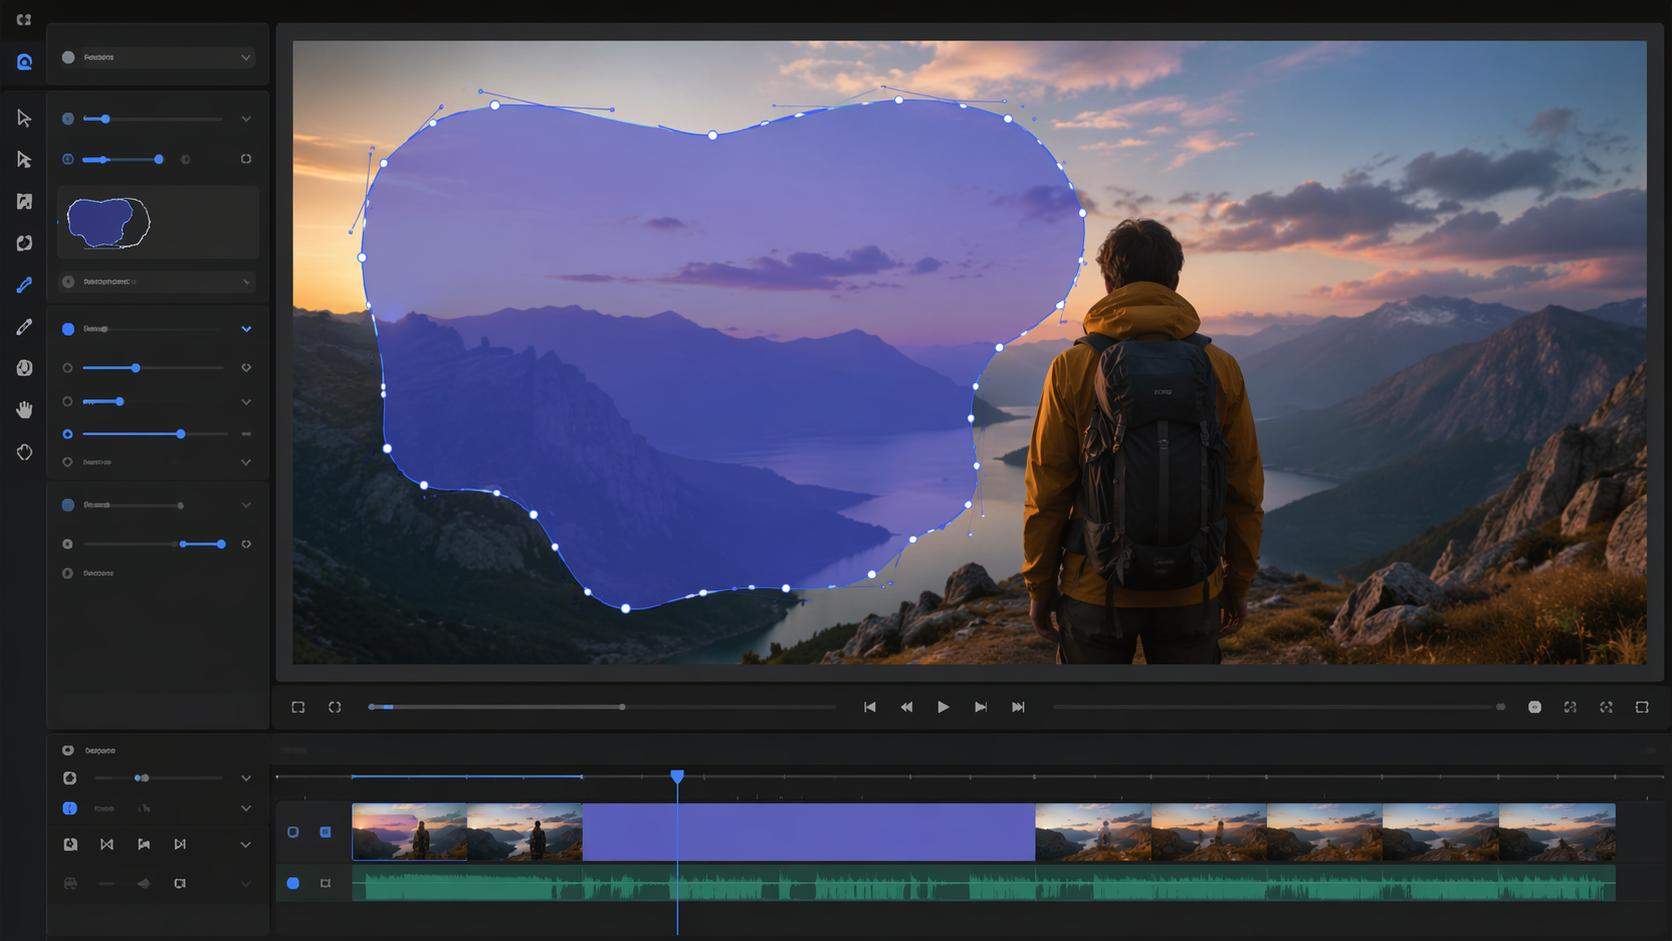Click the zoom slider handle right of the transport controls
1672x941 pixels.
point(1500,707)
